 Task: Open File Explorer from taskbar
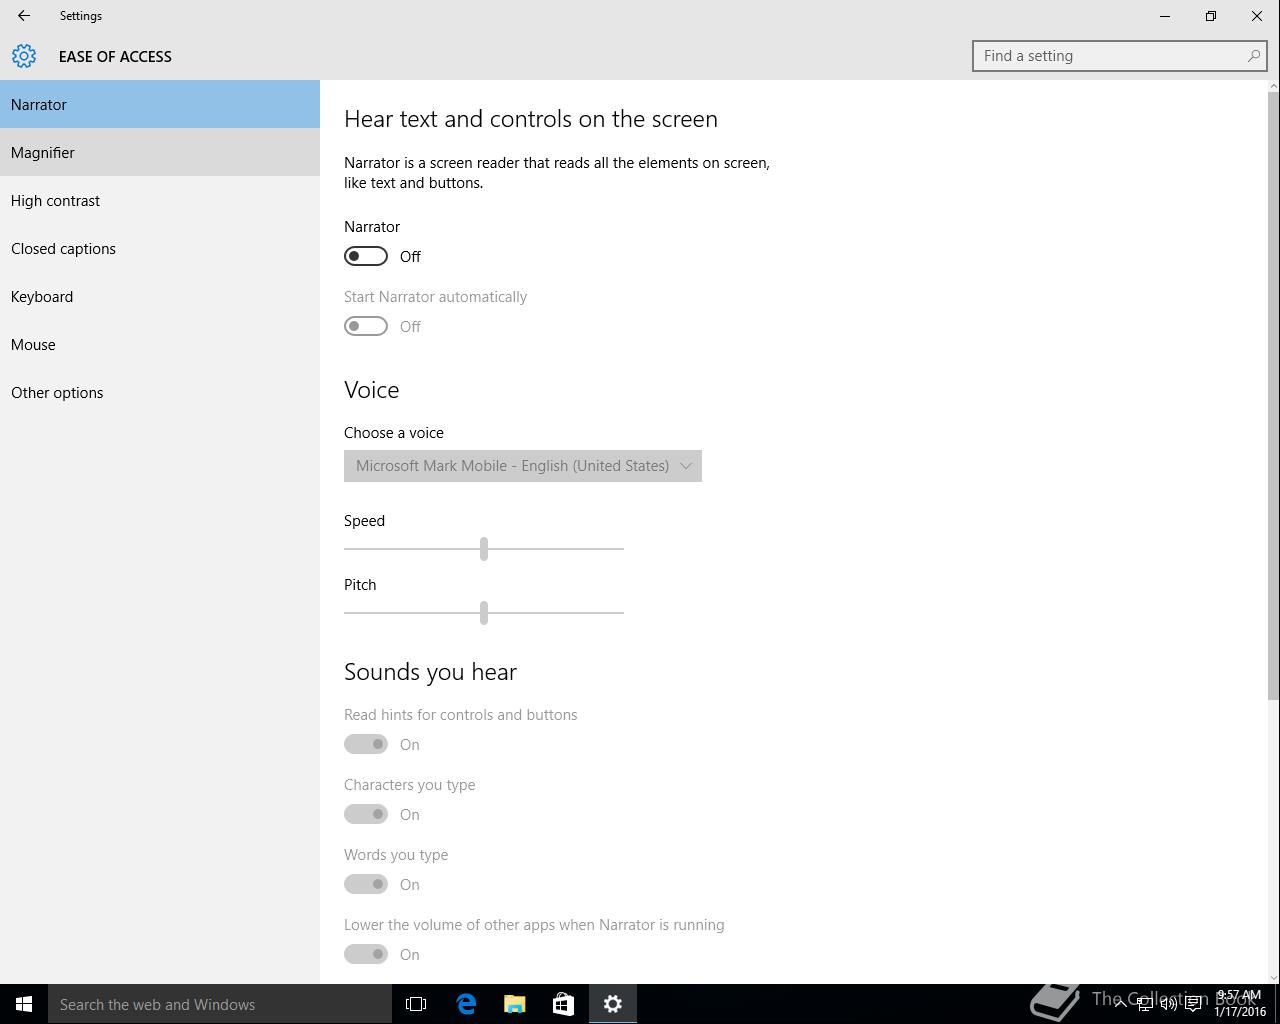tap(515, 1004)
